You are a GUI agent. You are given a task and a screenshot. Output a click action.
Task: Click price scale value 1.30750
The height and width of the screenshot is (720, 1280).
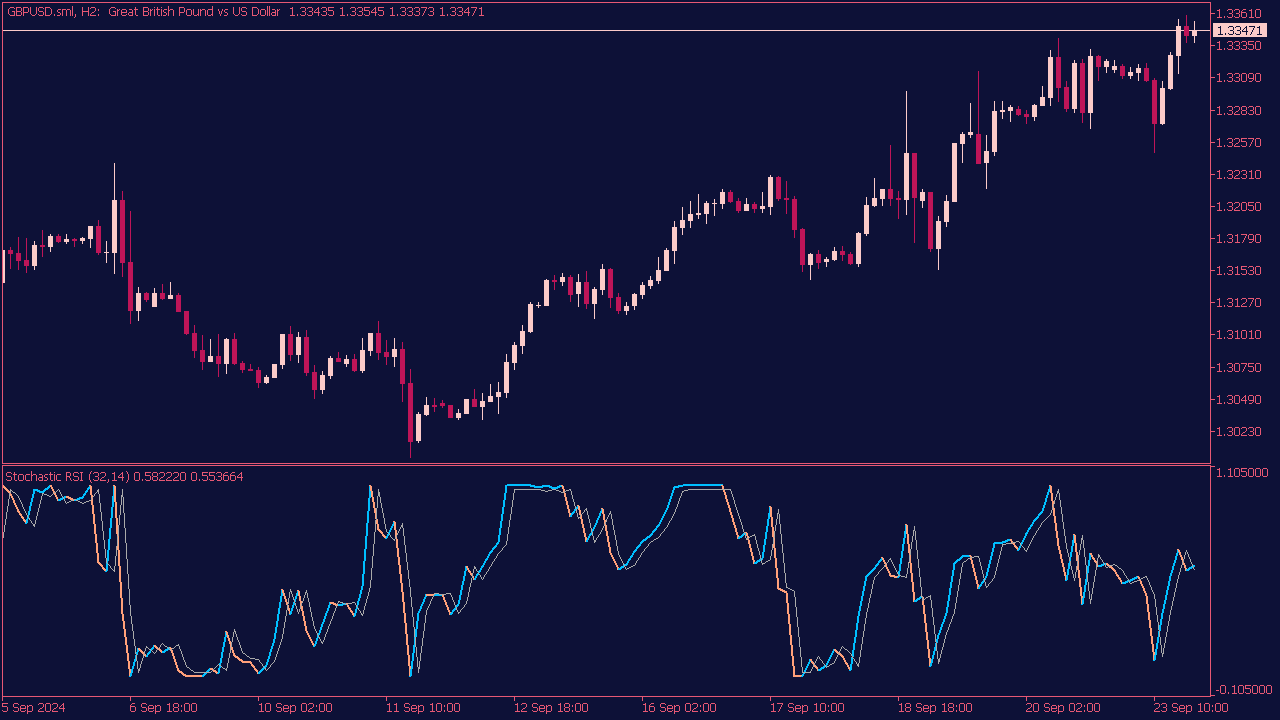pos(1240,367)
